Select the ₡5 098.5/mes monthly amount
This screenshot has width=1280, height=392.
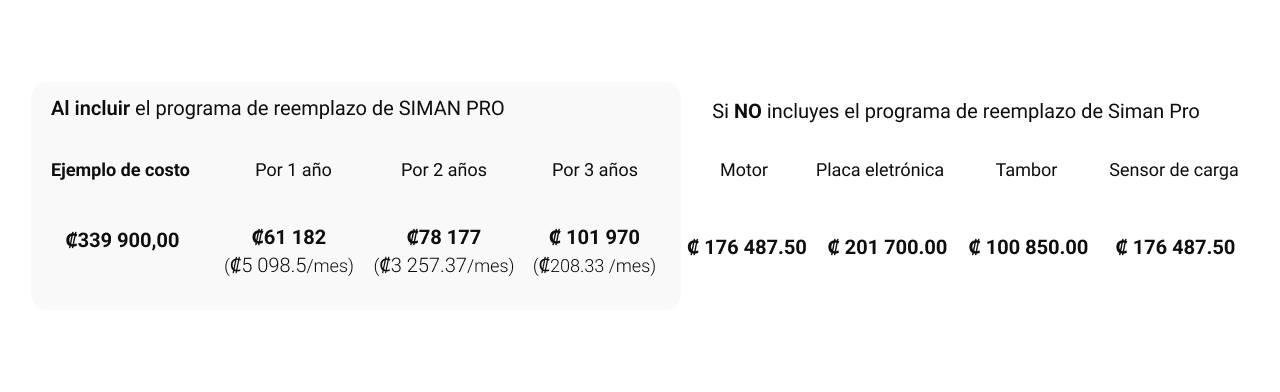[289, 266]
